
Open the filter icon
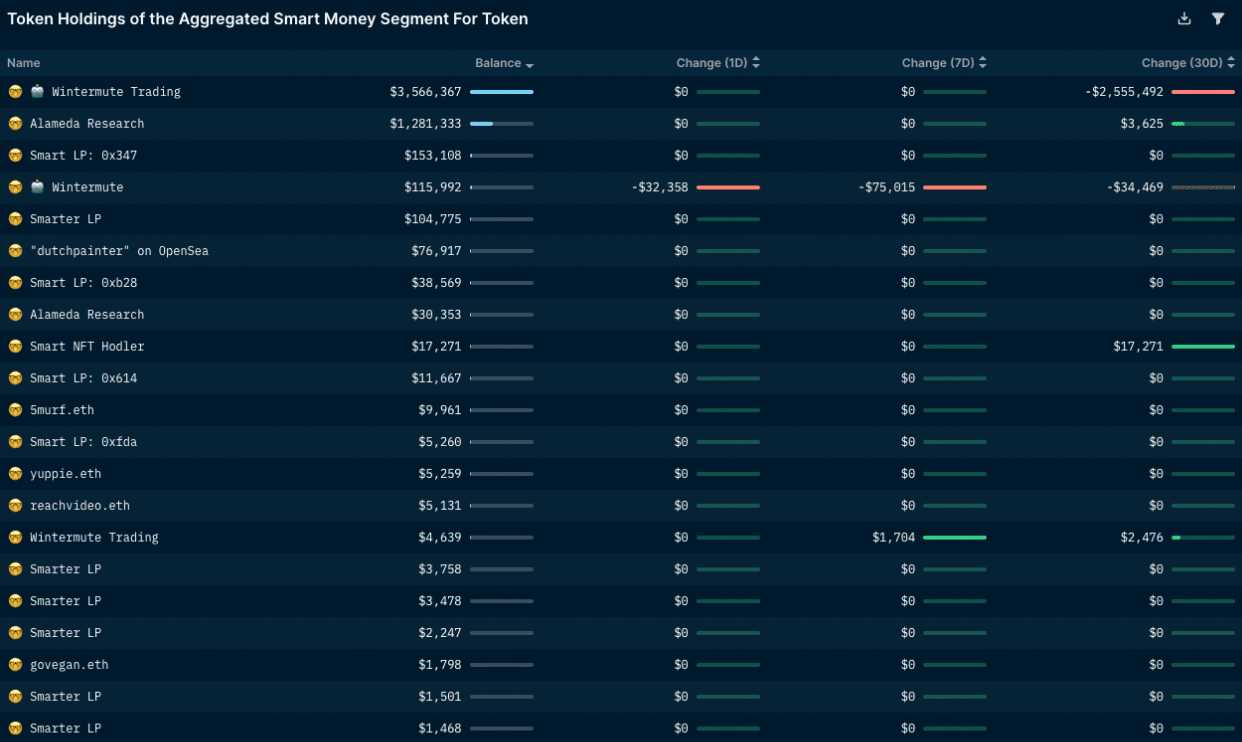click(x=1218, y=18)
